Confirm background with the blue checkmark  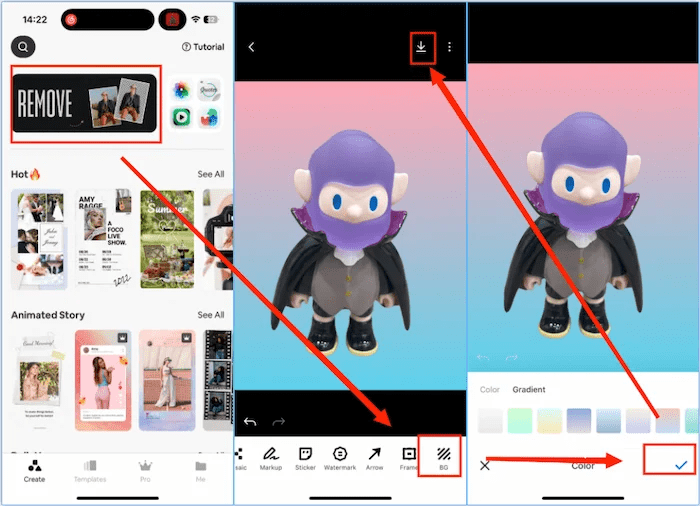point(681,465)
